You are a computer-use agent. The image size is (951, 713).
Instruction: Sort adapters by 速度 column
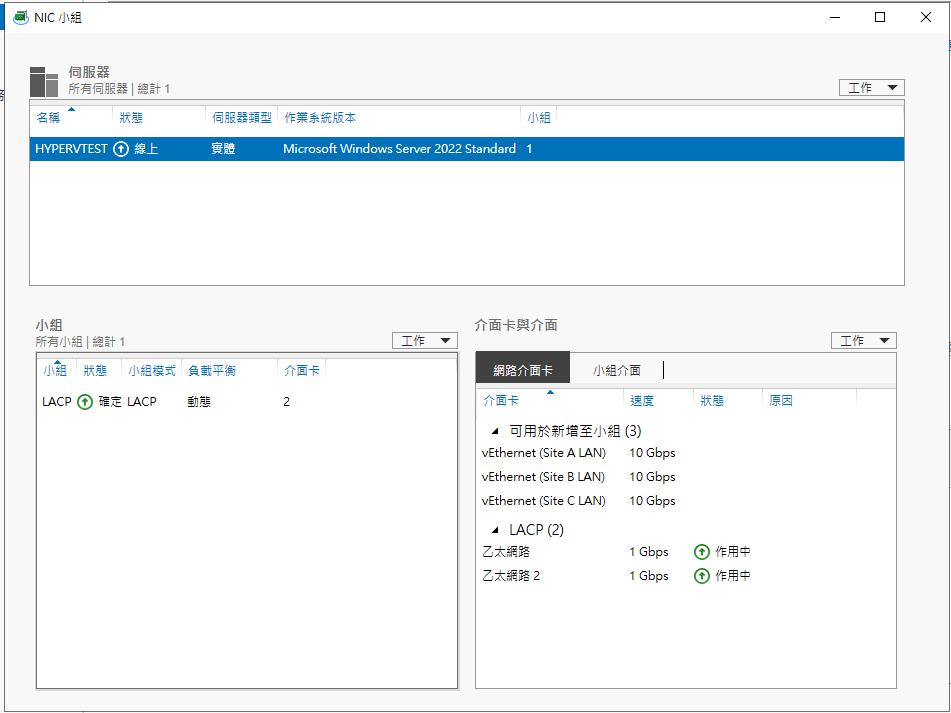point(642,401)
